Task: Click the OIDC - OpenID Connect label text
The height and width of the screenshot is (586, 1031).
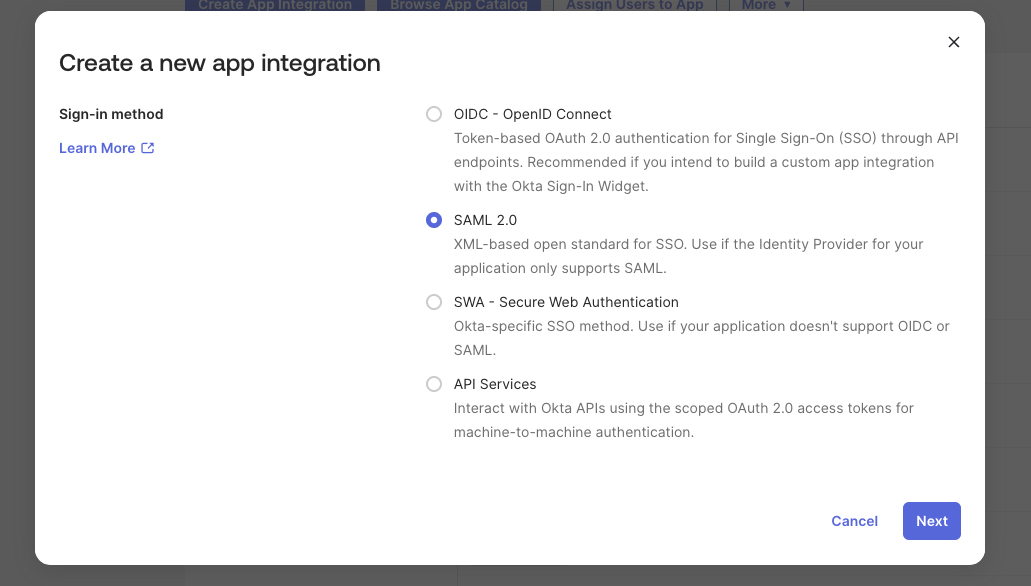Action: (533, 114)
